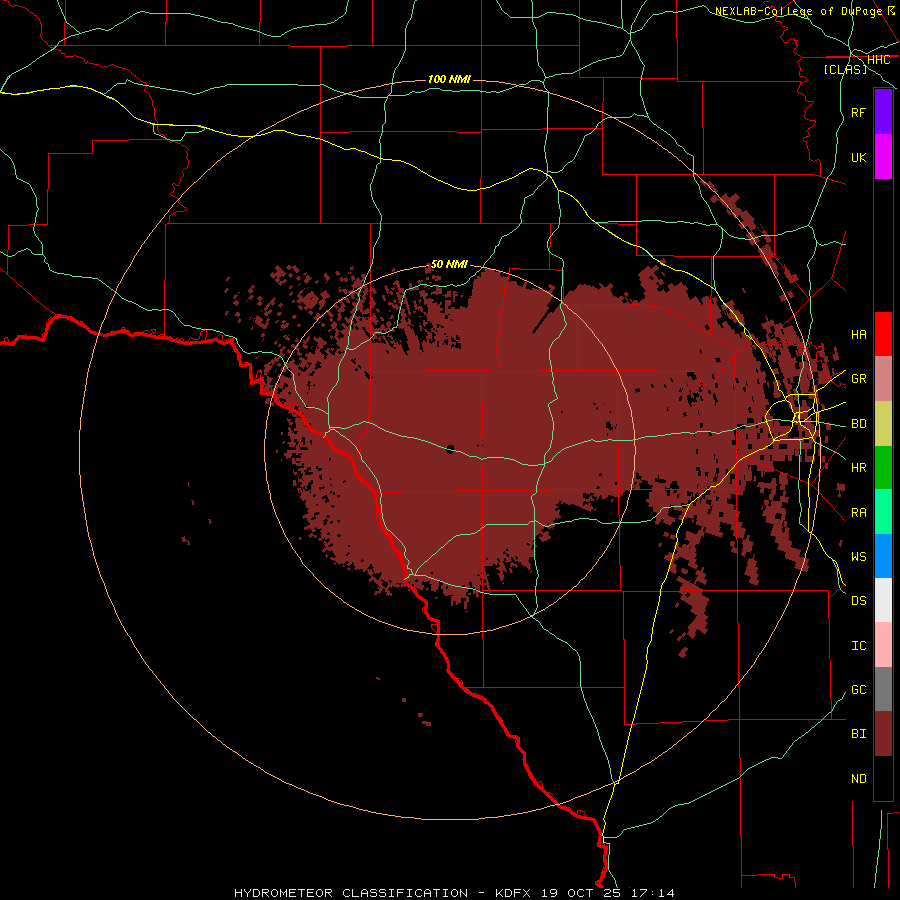Choose the brown BI legend swatch
The height and width of the screenshot is (900, 900).
pos(883,734)
